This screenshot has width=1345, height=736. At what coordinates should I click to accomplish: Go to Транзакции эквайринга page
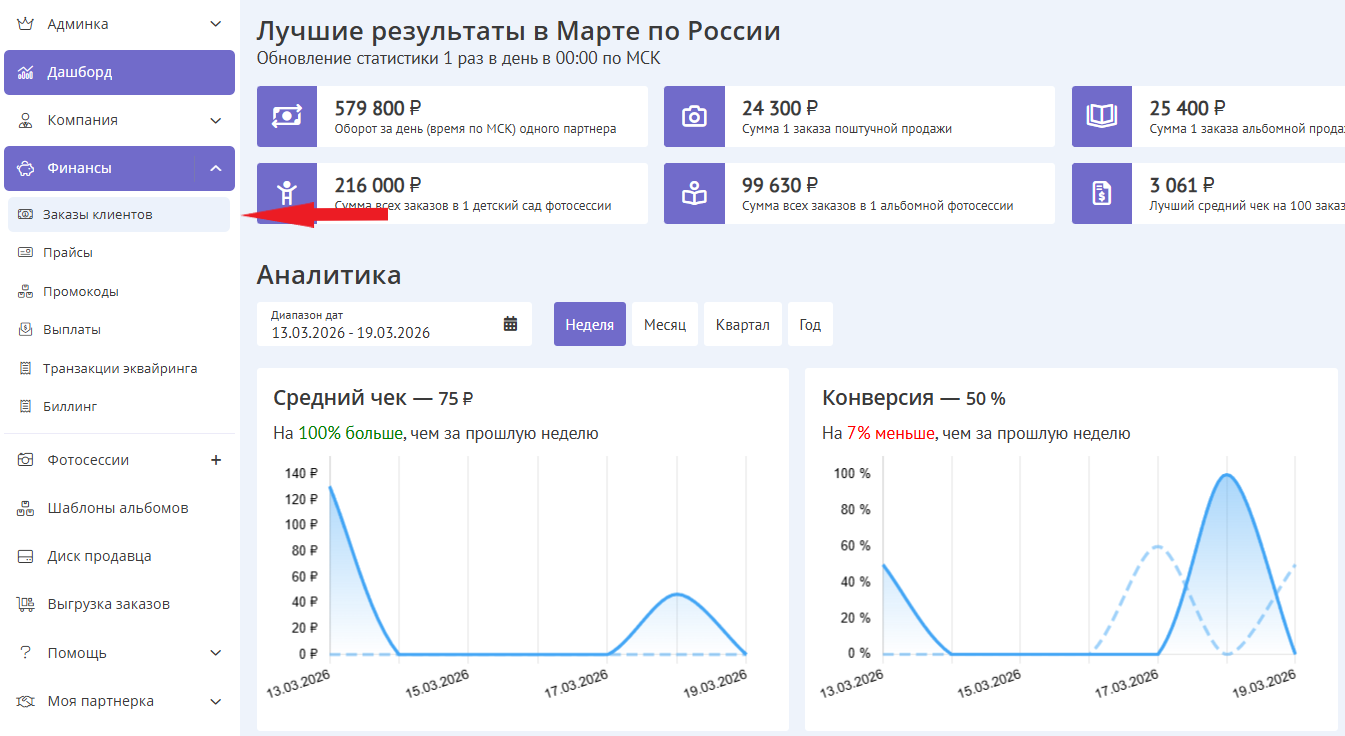[x=120, y=369]
